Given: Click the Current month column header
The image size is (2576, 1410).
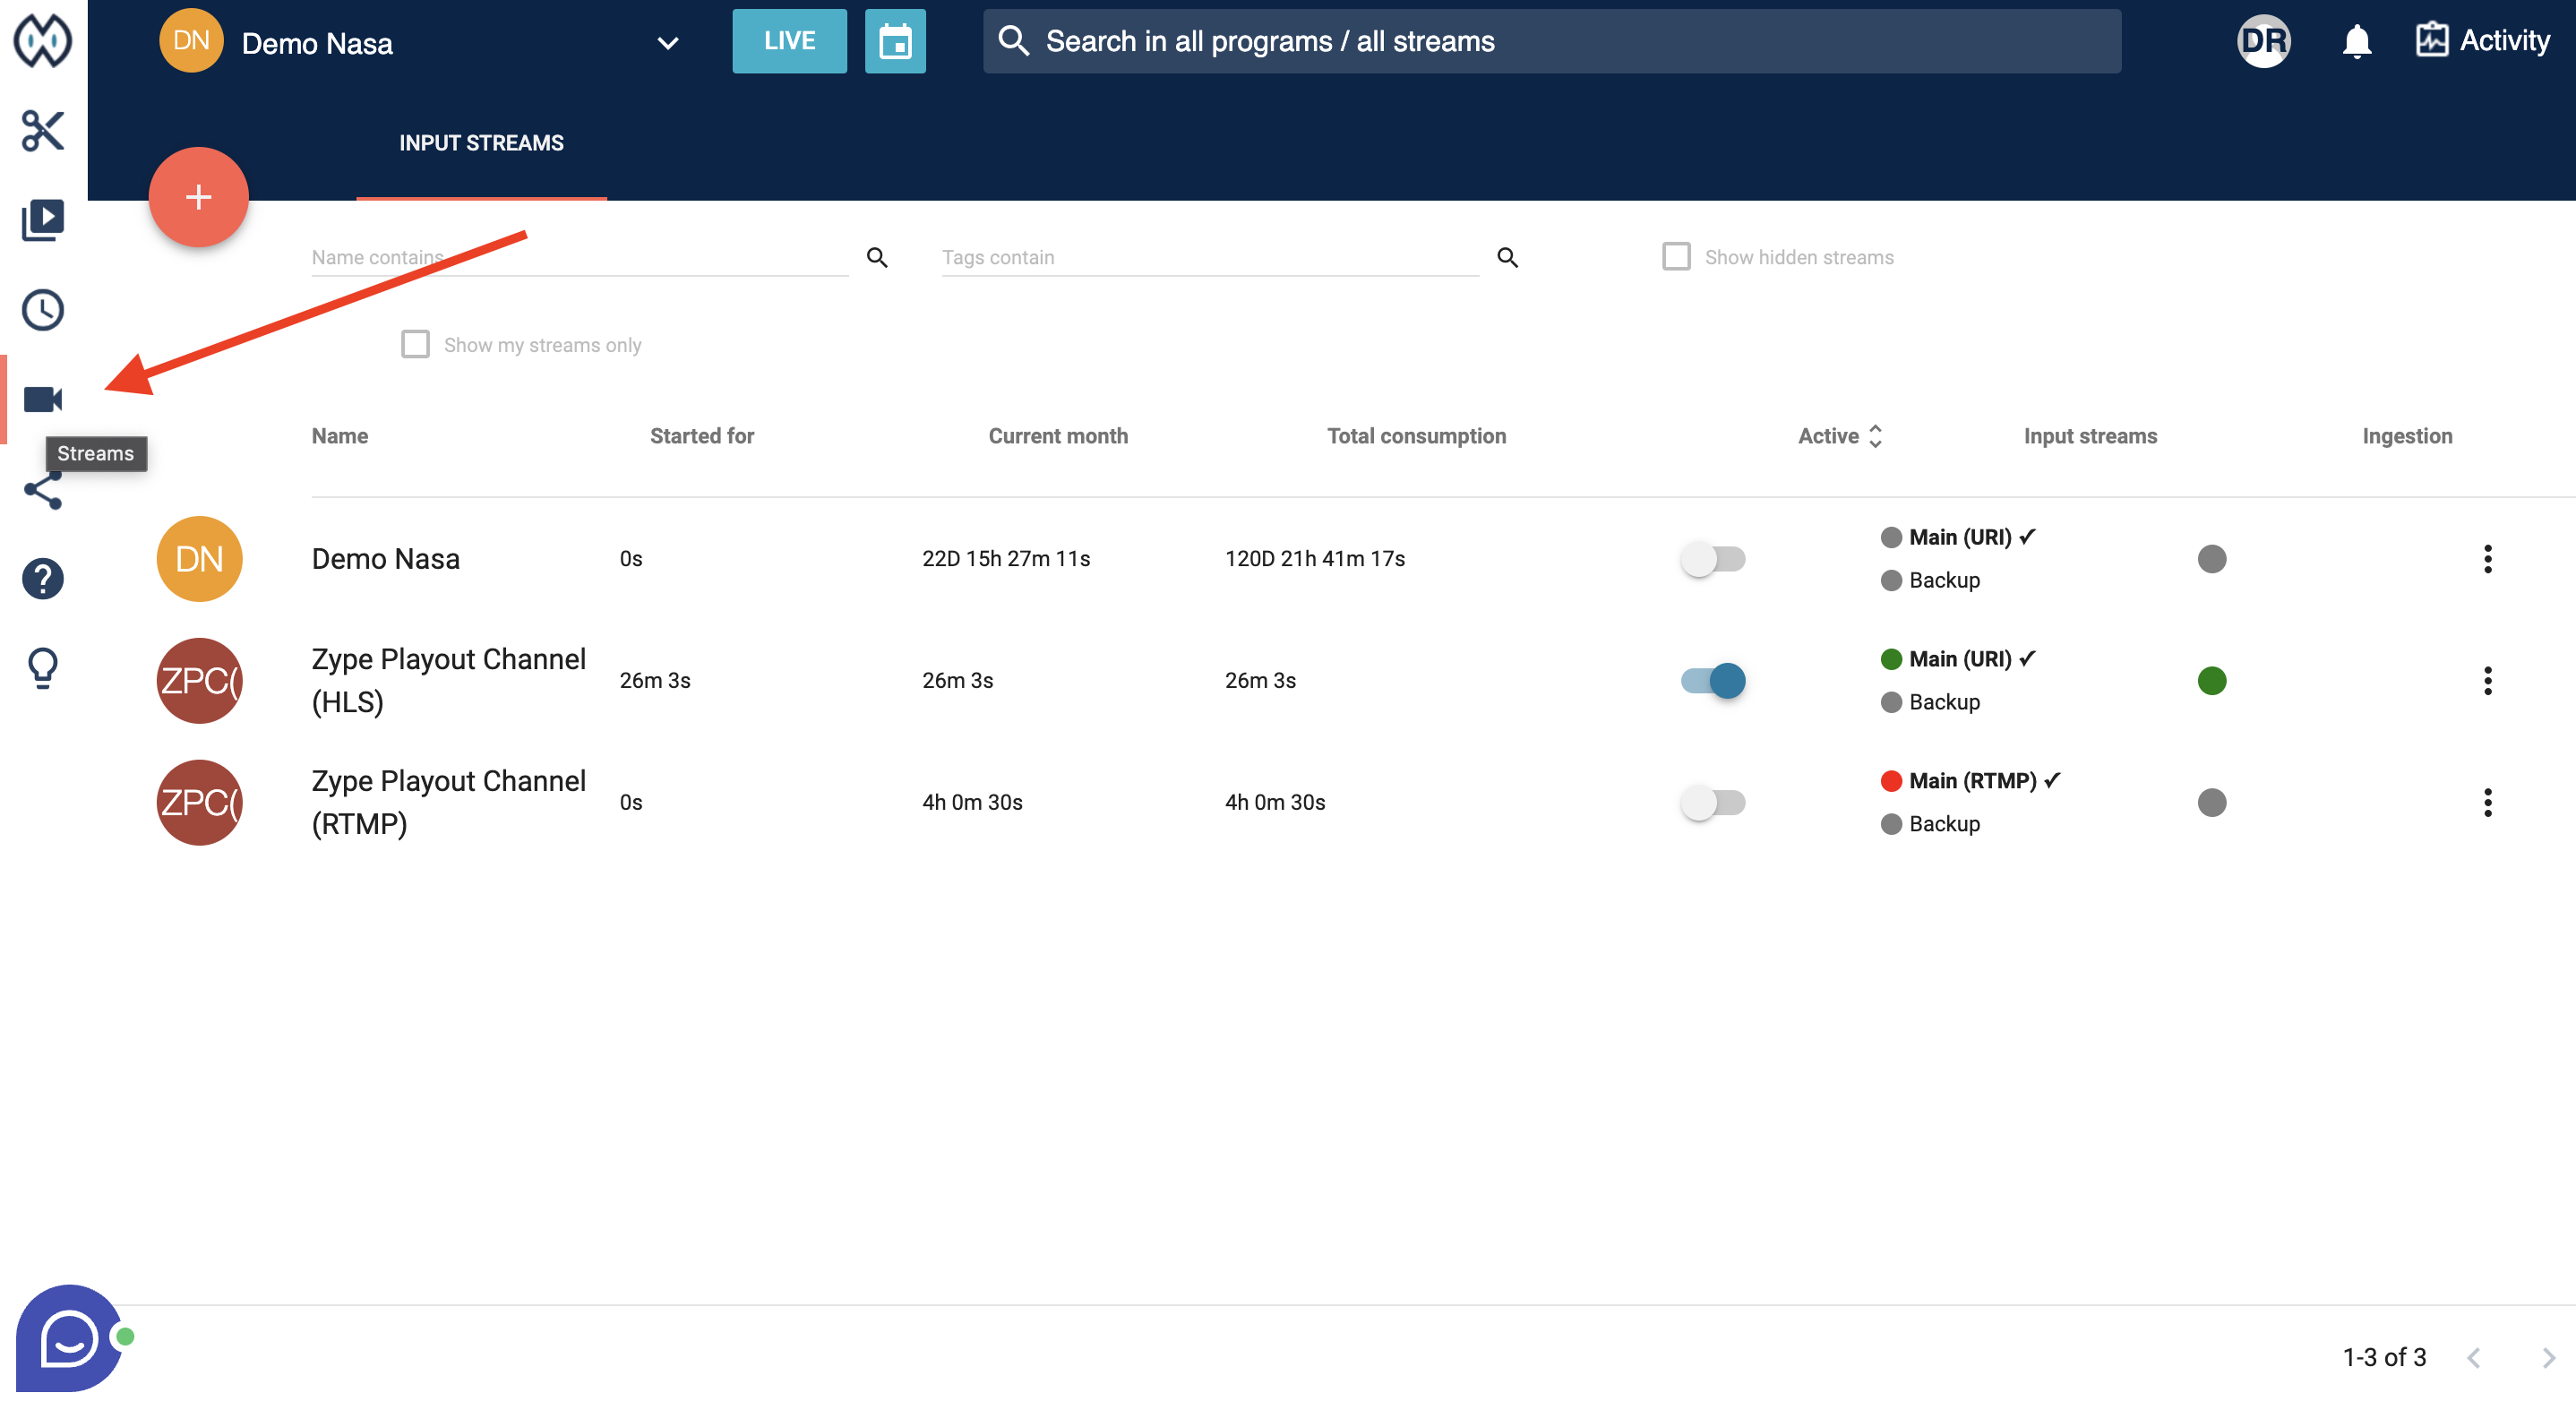Looking at the screenshot, I should point(1058,436).
